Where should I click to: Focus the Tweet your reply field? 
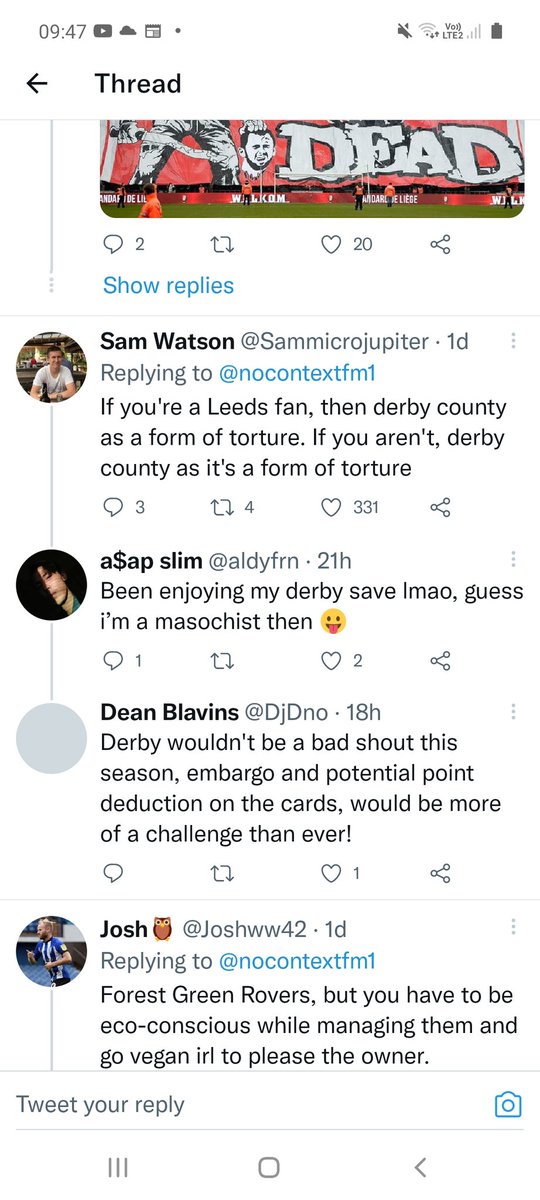[250, 1104]
